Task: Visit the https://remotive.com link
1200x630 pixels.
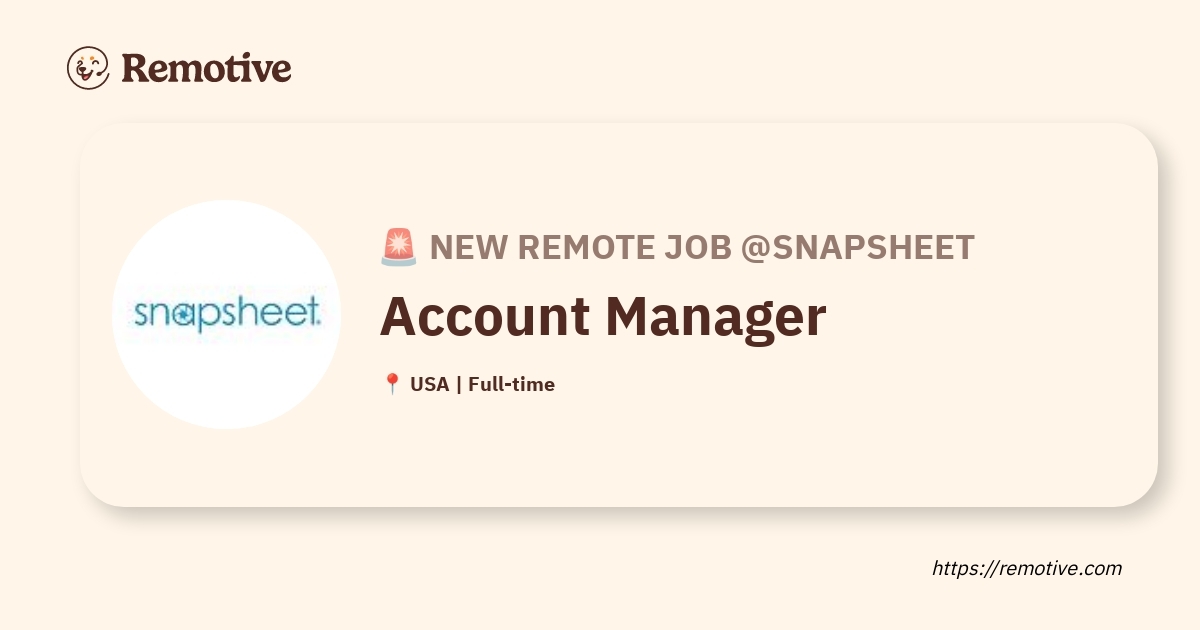Action: pyautogui.click(x=1027, y=568)
